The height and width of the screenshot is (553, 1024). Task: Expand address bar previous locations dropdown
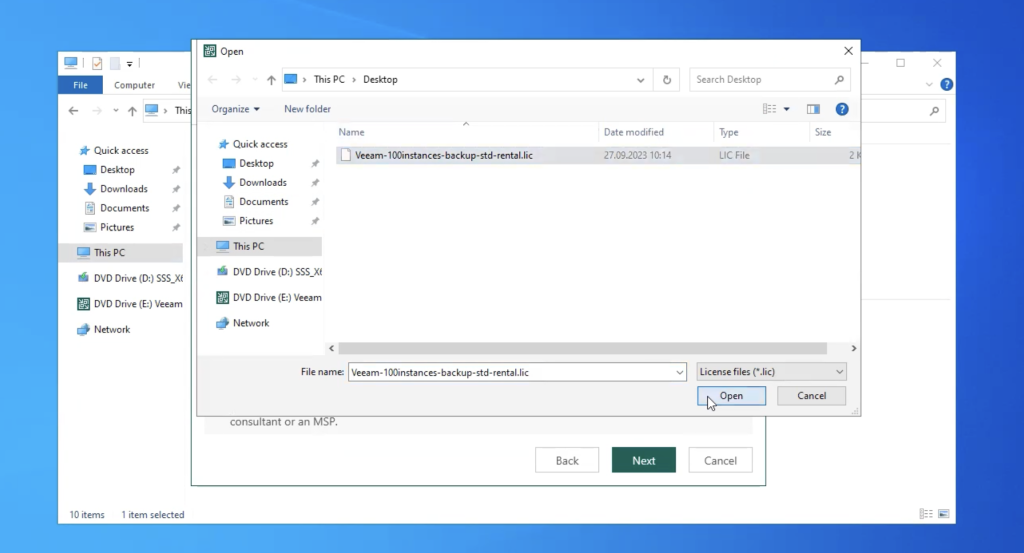[641, 80]
